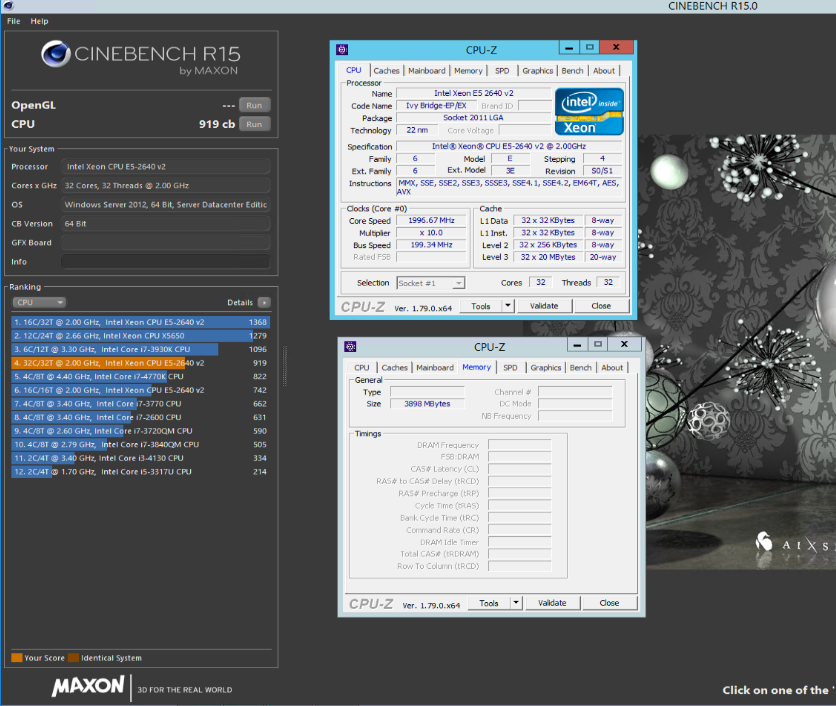The image size is (836, 706).
Task: Click the top CPU-Z window icon
Action: [342, 50]
